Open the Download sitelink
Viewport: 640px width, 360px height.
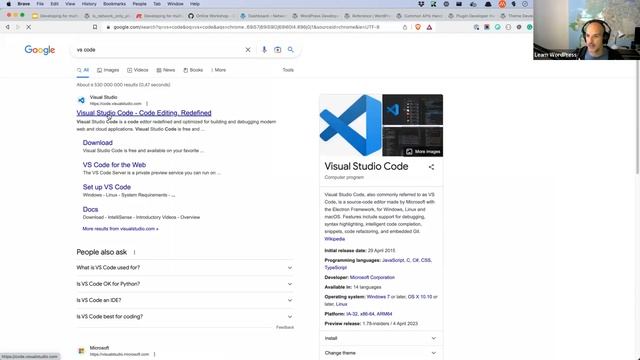[98, 143]
